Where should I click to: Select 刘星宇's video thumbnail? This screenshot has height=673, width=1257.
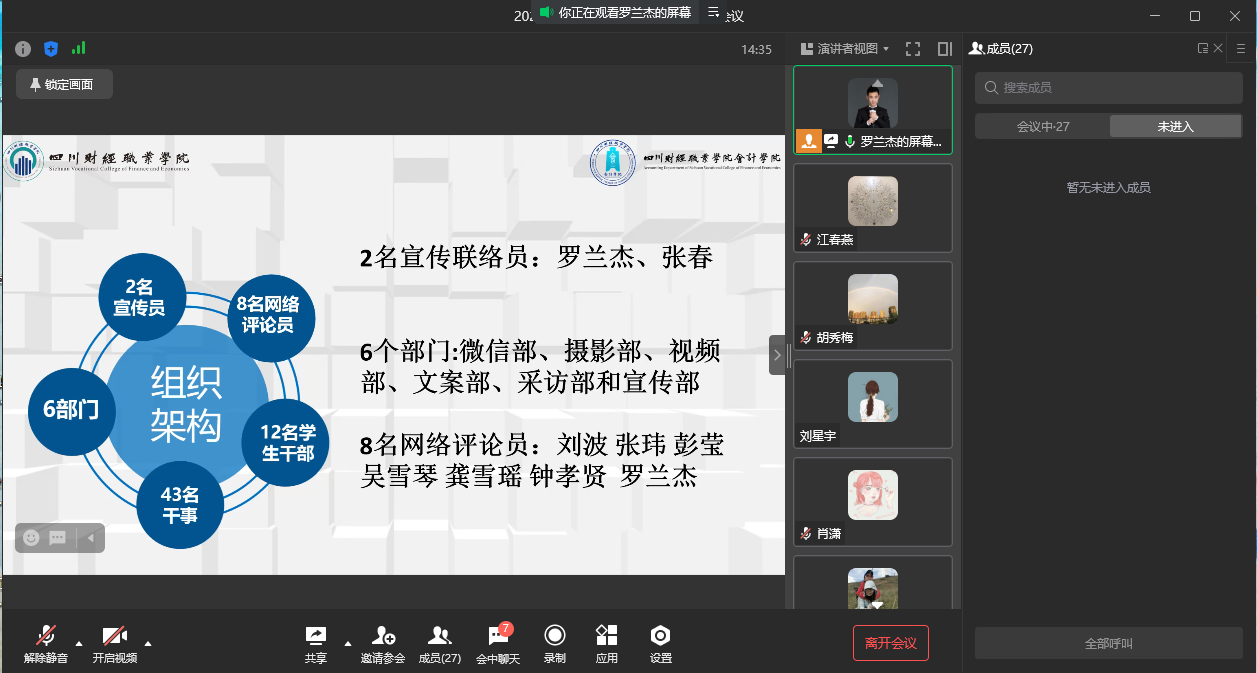(873, 404)
